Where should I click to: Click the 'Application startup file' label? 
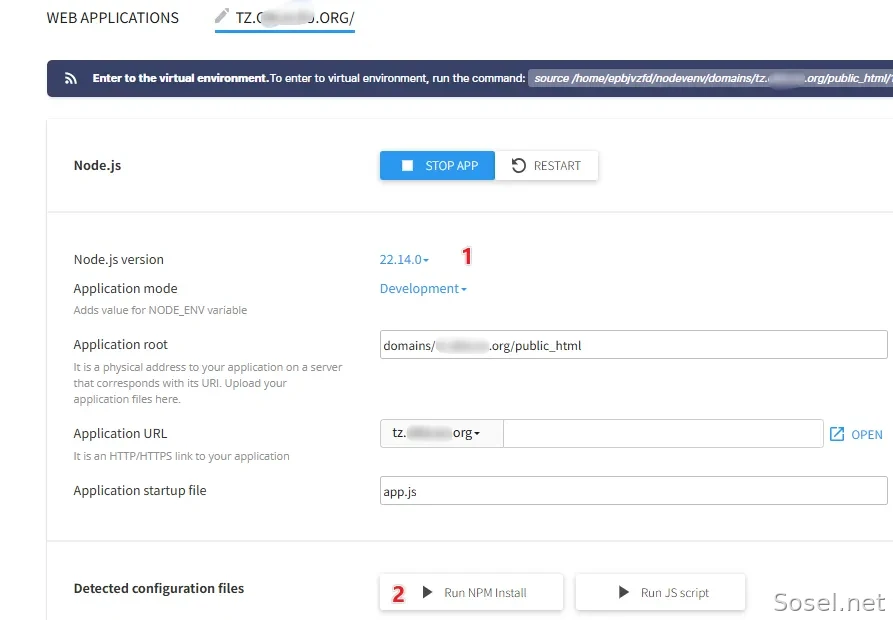pyautogui.click(x=140, y=490)
